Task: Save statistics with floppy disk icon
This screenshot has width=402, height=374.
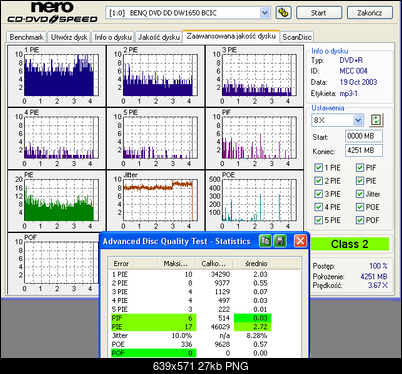Action: click(280, 241)
